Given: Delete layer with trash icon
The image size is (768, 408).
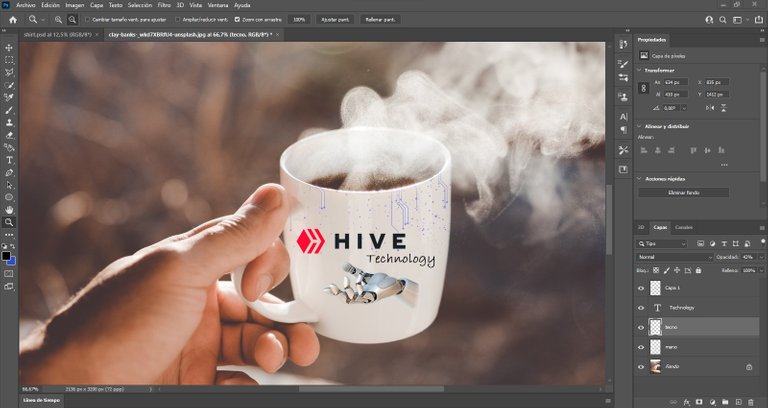Looking at the screenshot, I should [751, 402].
